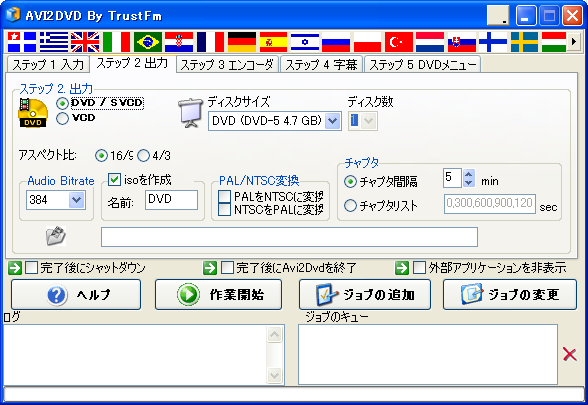Enable PALをNTSCに変換 checkbox
The height and width of the screenshot is (405, 588).
tap(224, 196)
